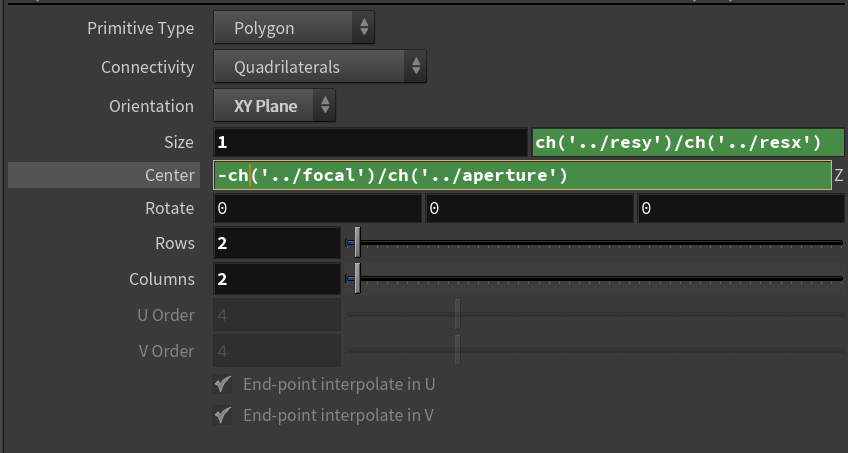Image resolution: width=848 pixels, height=453 pixels.
Task: Click the Rows slider handle
Action: (357, 242)
